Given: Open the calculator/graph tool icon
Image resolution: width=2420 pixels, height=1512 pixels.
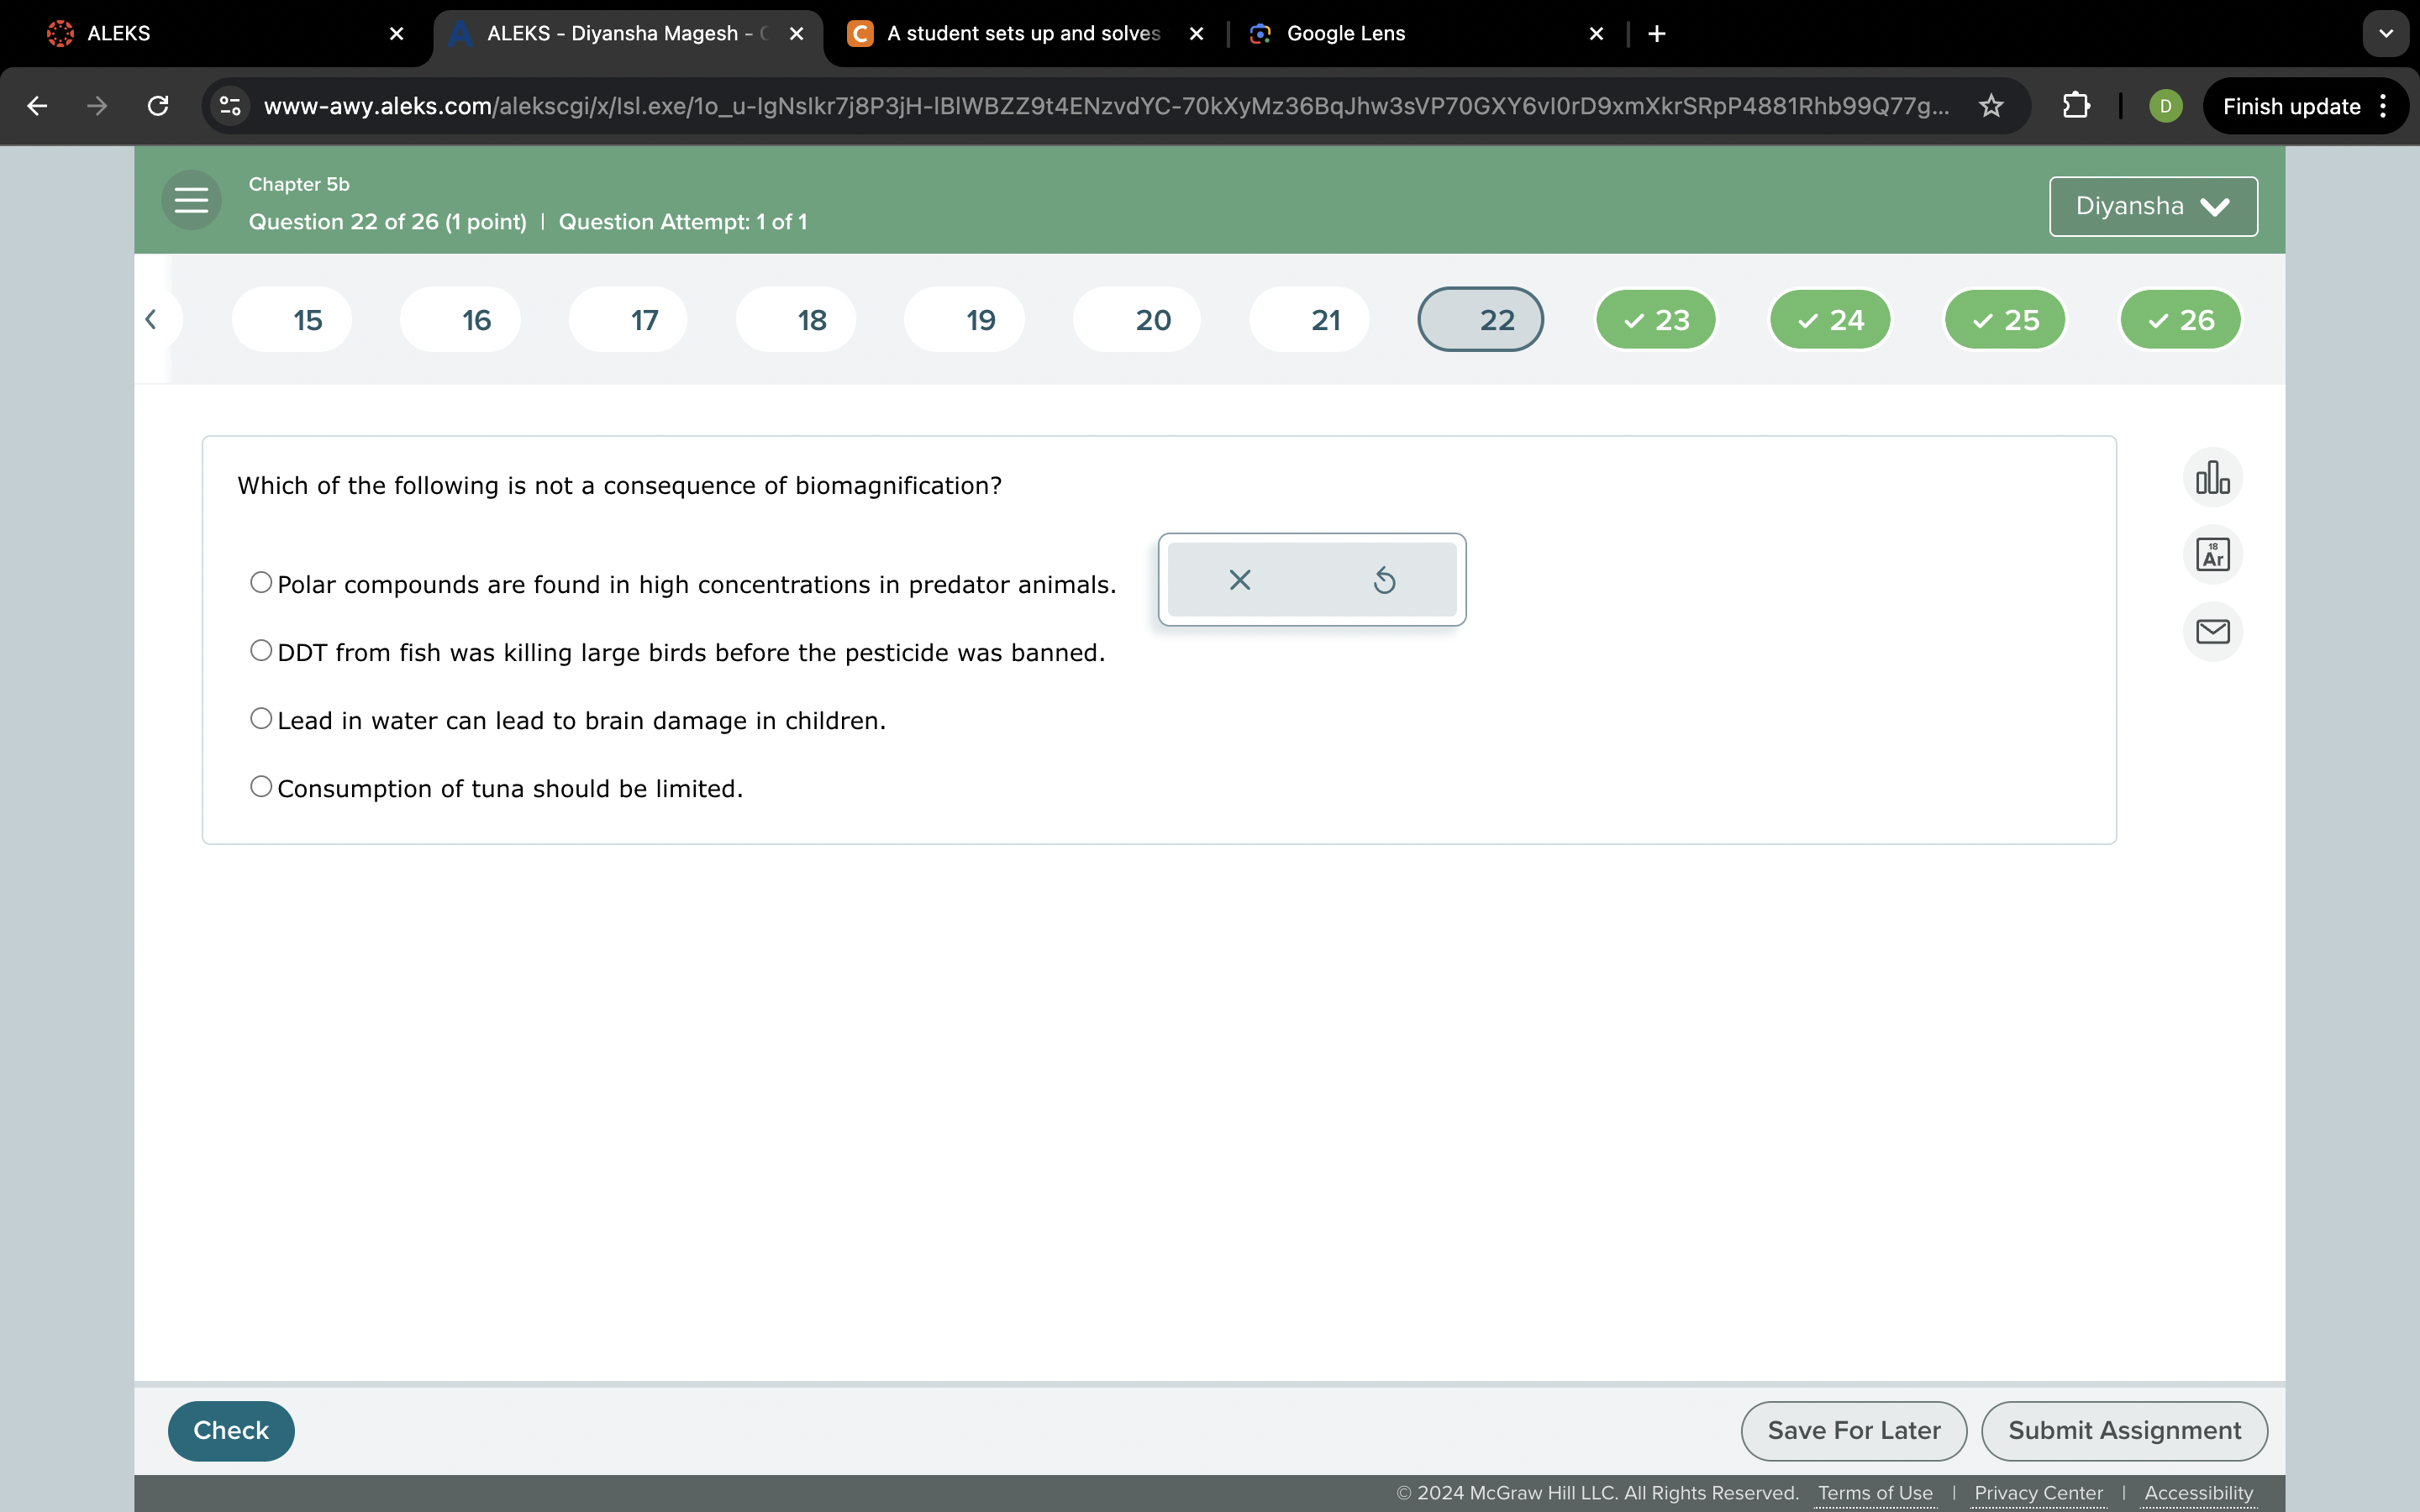Looking at the screenshot, I should tap(2213, 478).
